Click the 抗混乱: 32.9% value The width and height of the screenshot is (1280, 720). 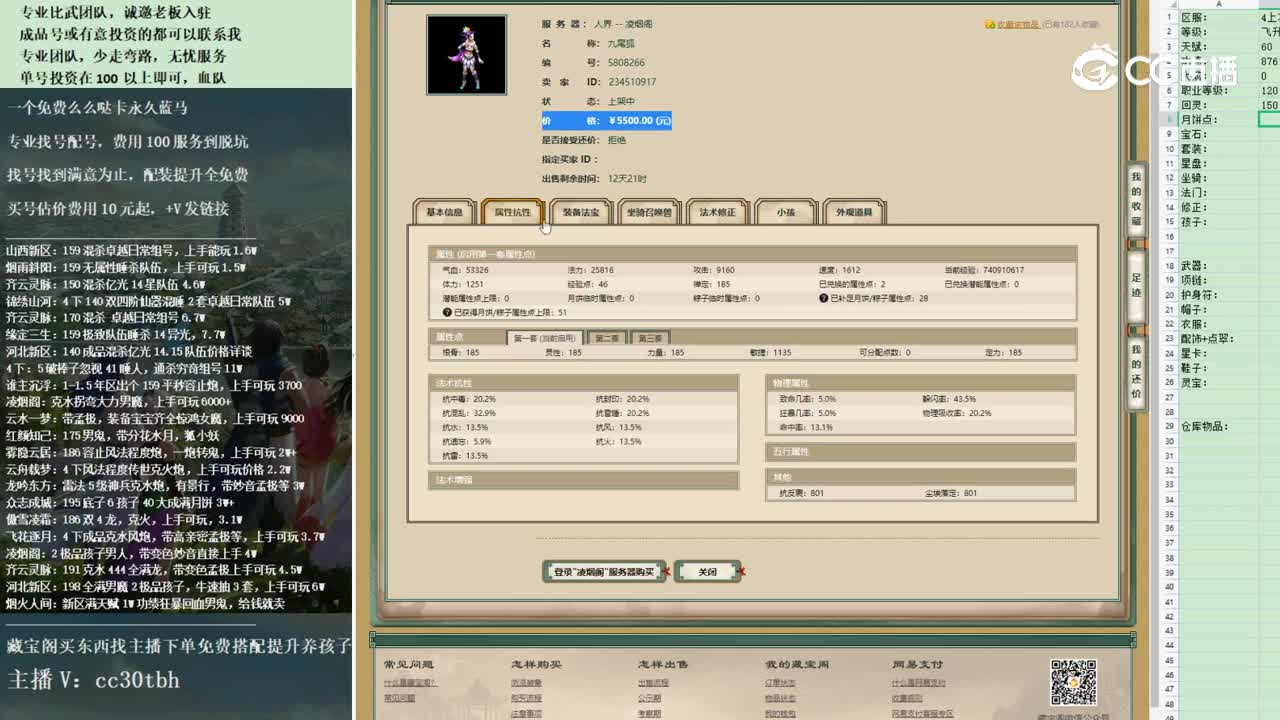(x=468, y=413)
